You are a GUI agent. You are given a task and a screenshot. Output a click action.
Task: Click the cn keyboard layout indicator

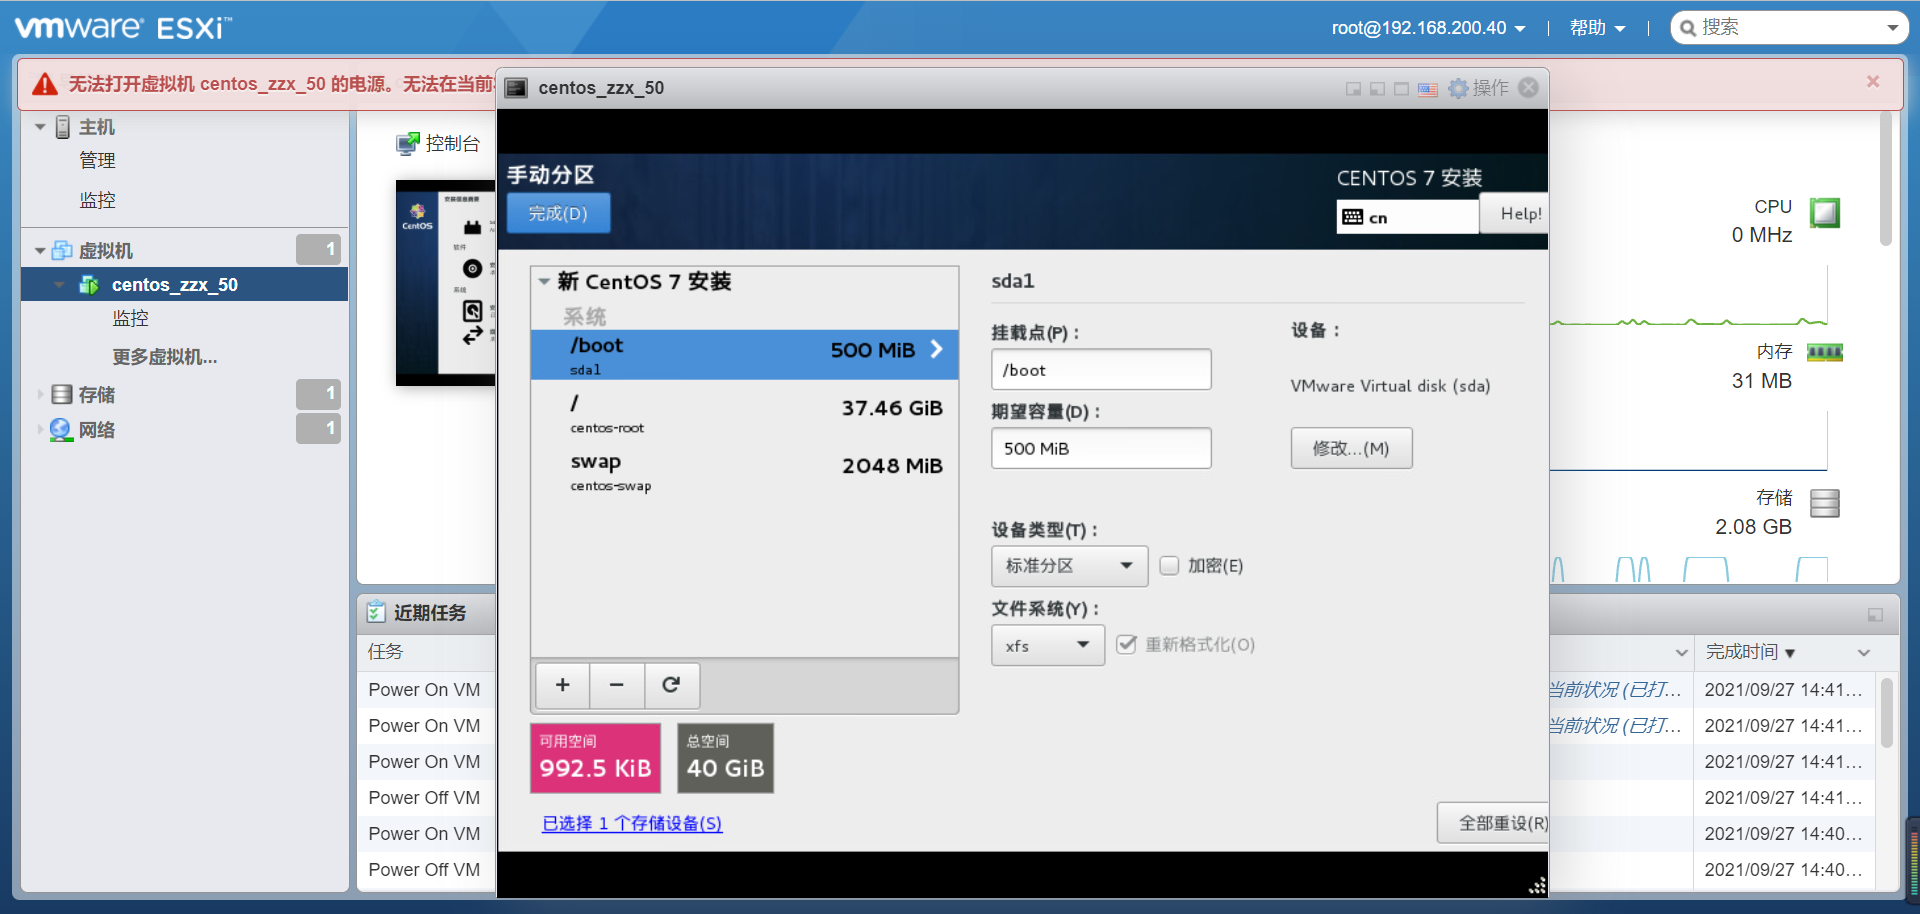(1407, 217)
